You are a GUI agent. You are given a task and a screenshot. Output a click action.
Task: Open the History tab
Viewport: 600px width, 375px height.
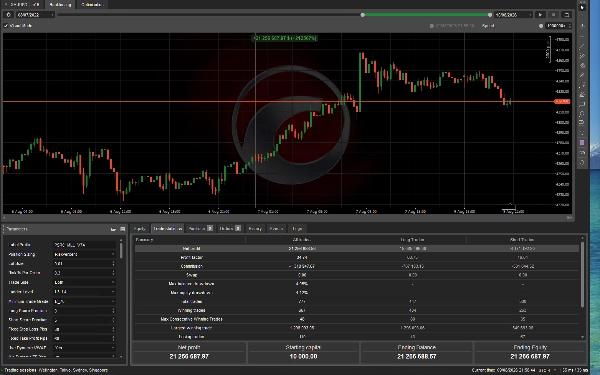(x=255, y=229)
